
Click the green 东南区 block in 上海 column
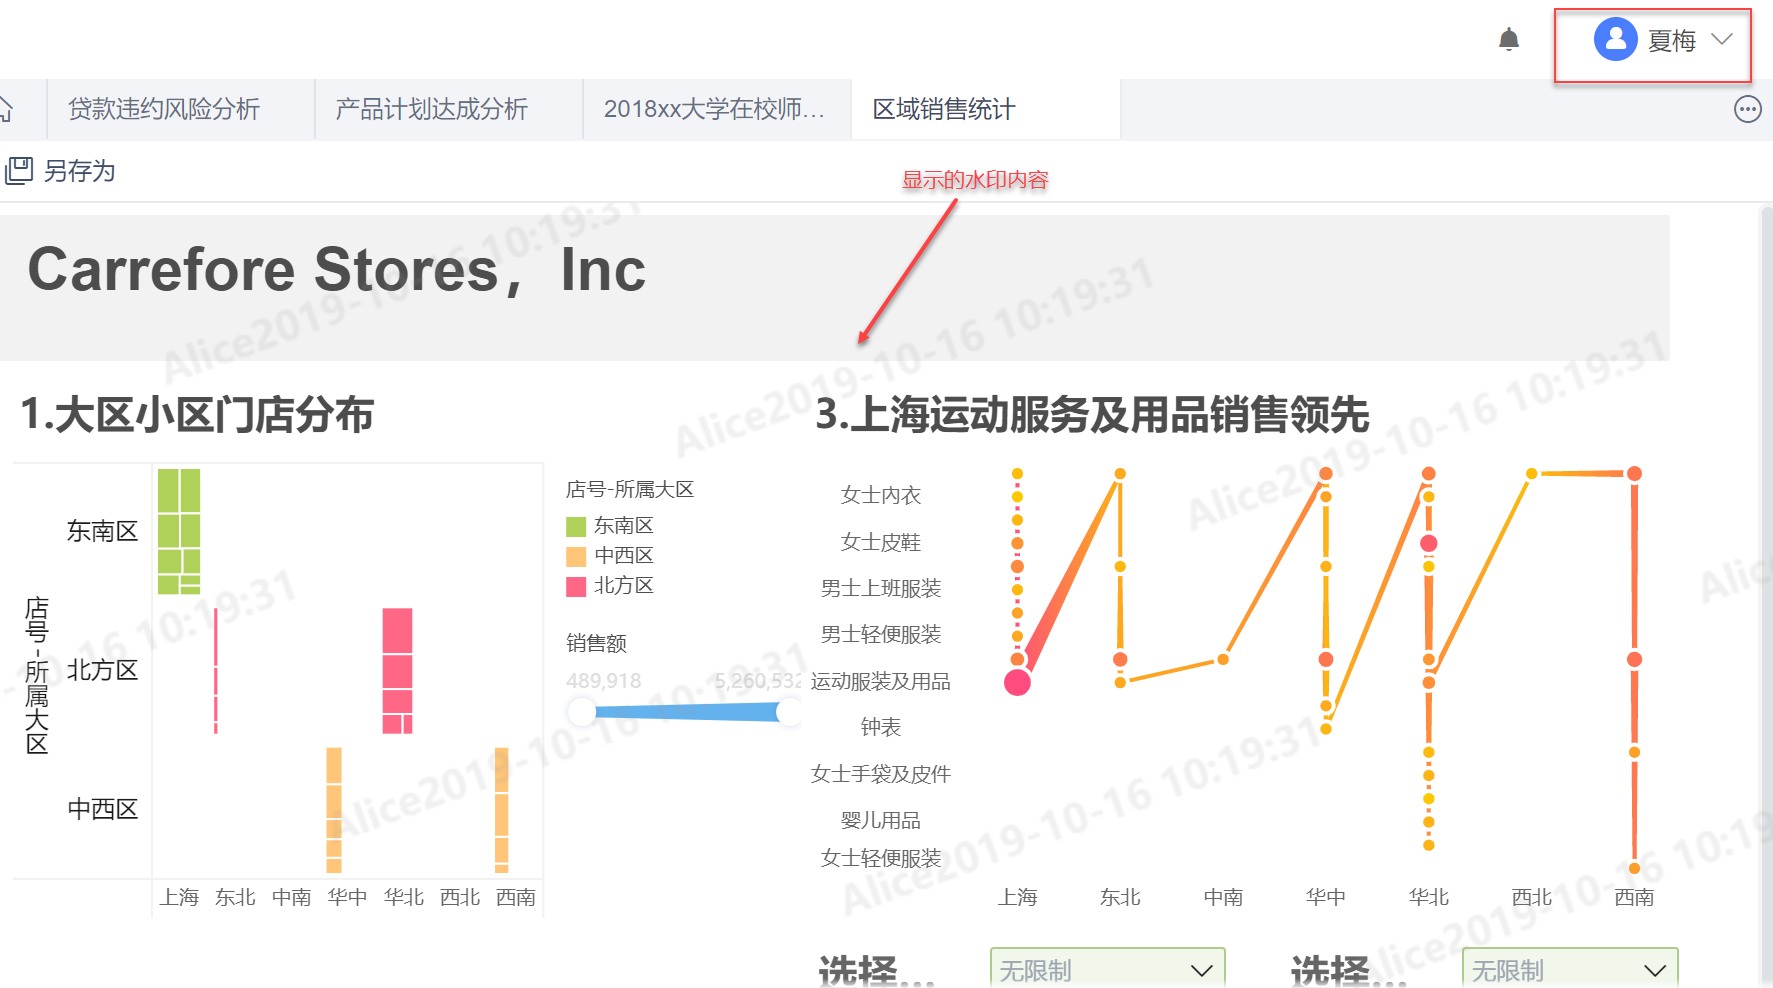[x=179, y=531]
